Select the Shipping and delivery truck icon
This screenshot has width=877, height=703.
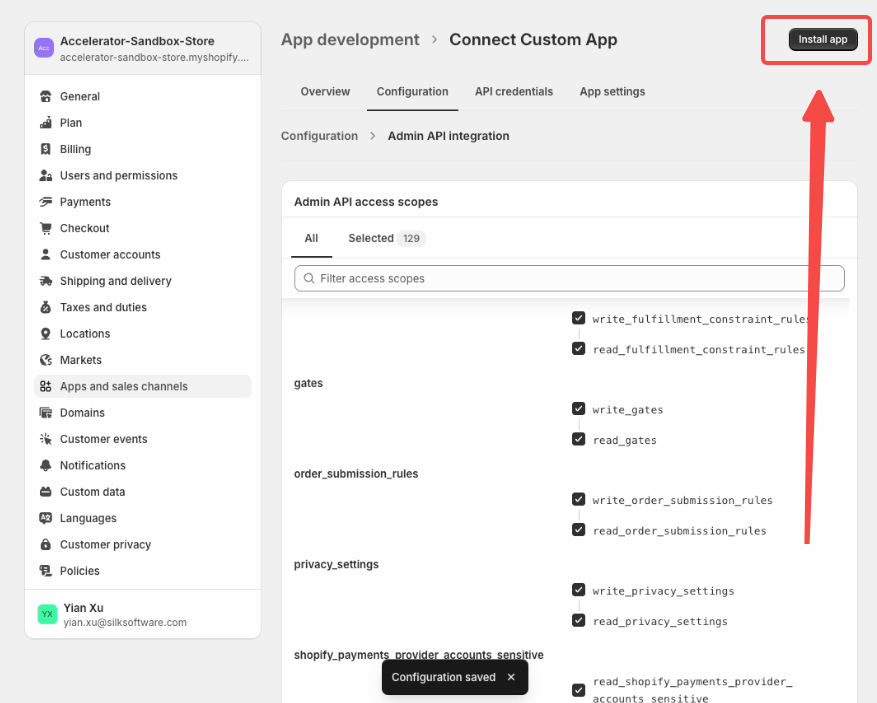[x=46, y=281]
